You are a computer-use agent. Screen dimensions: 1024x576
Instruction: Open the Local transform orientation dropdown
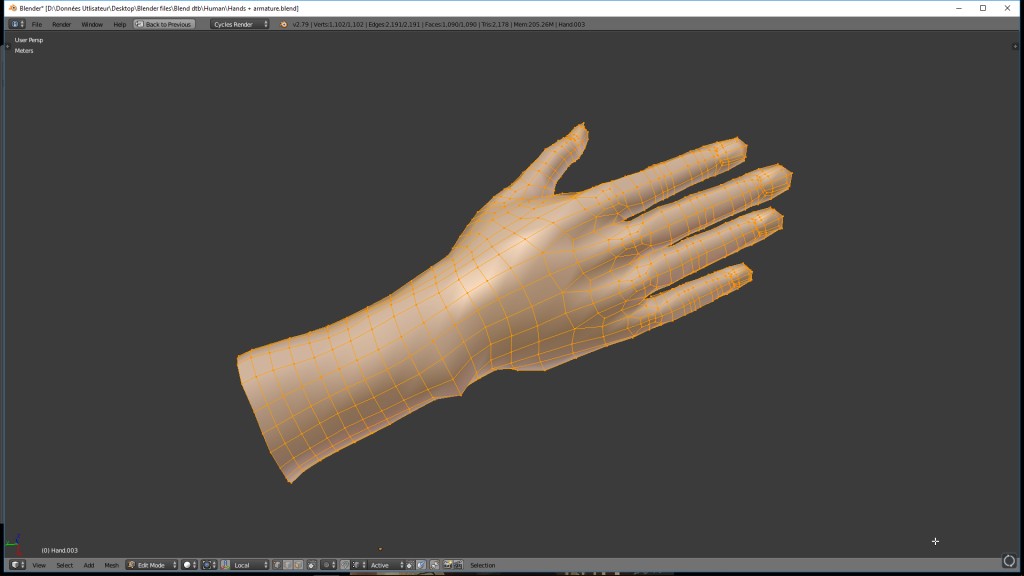click(250, 565)
